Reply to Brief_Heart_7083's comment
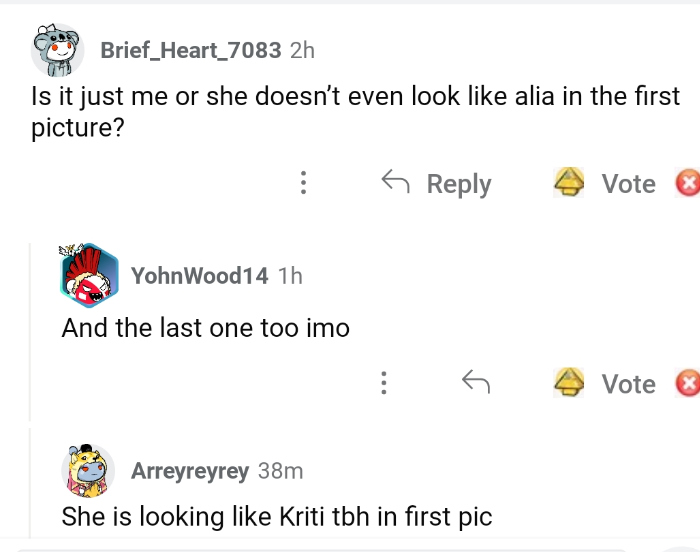The image size is (700, 552). tap(437, 184)
